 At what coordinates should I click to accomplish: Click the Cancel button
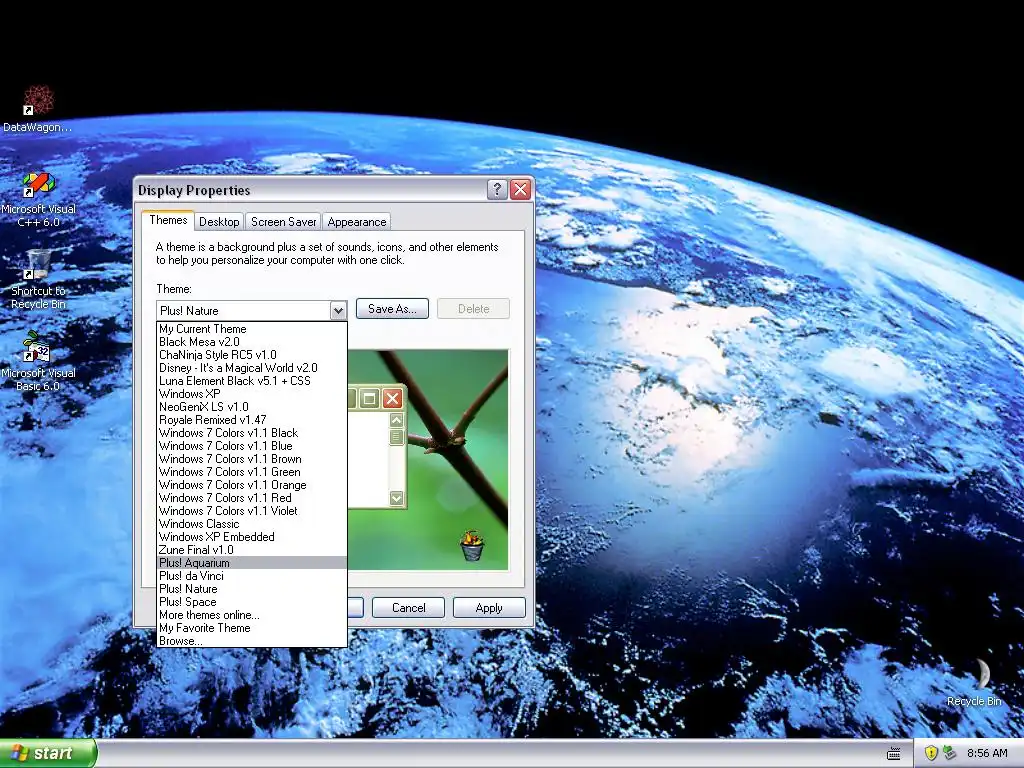408,607
